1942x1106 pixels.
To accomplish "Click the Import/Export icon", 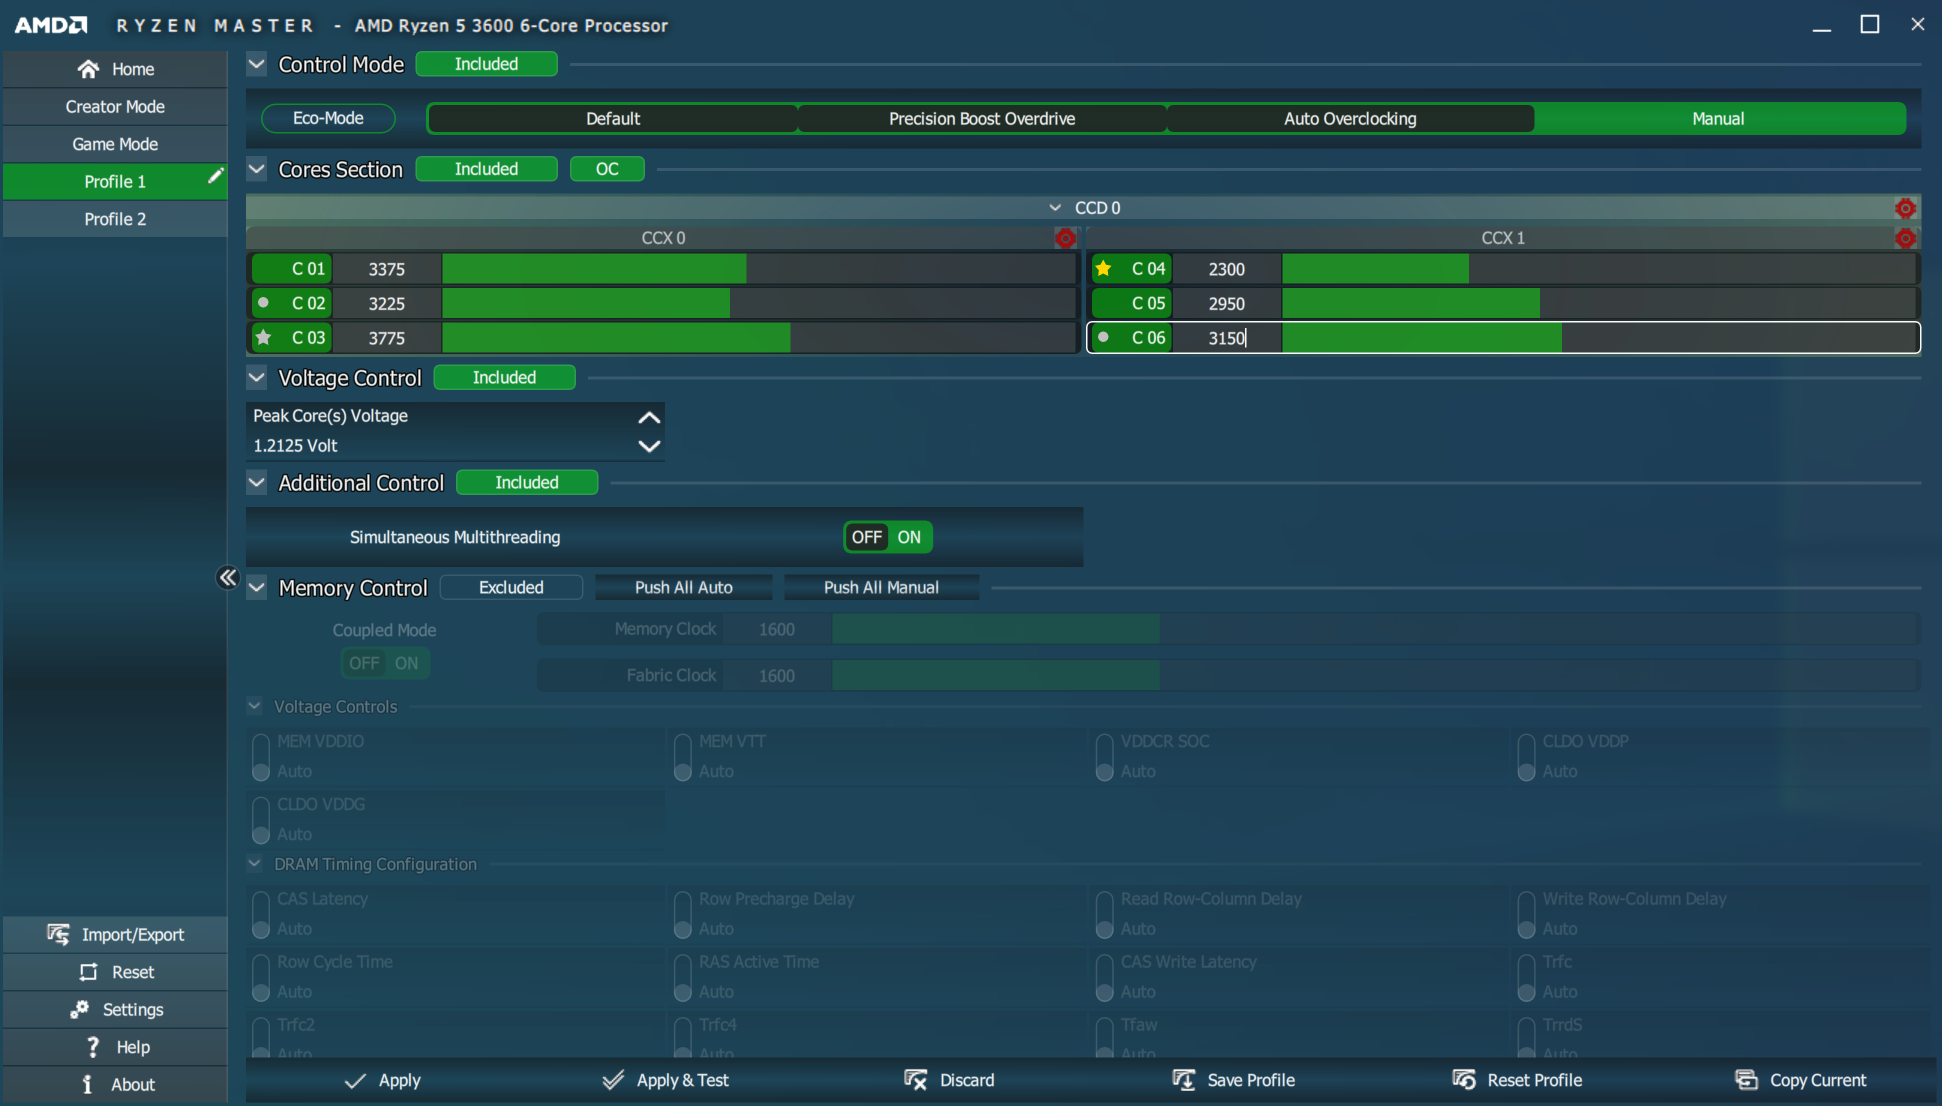I will 58,934.
